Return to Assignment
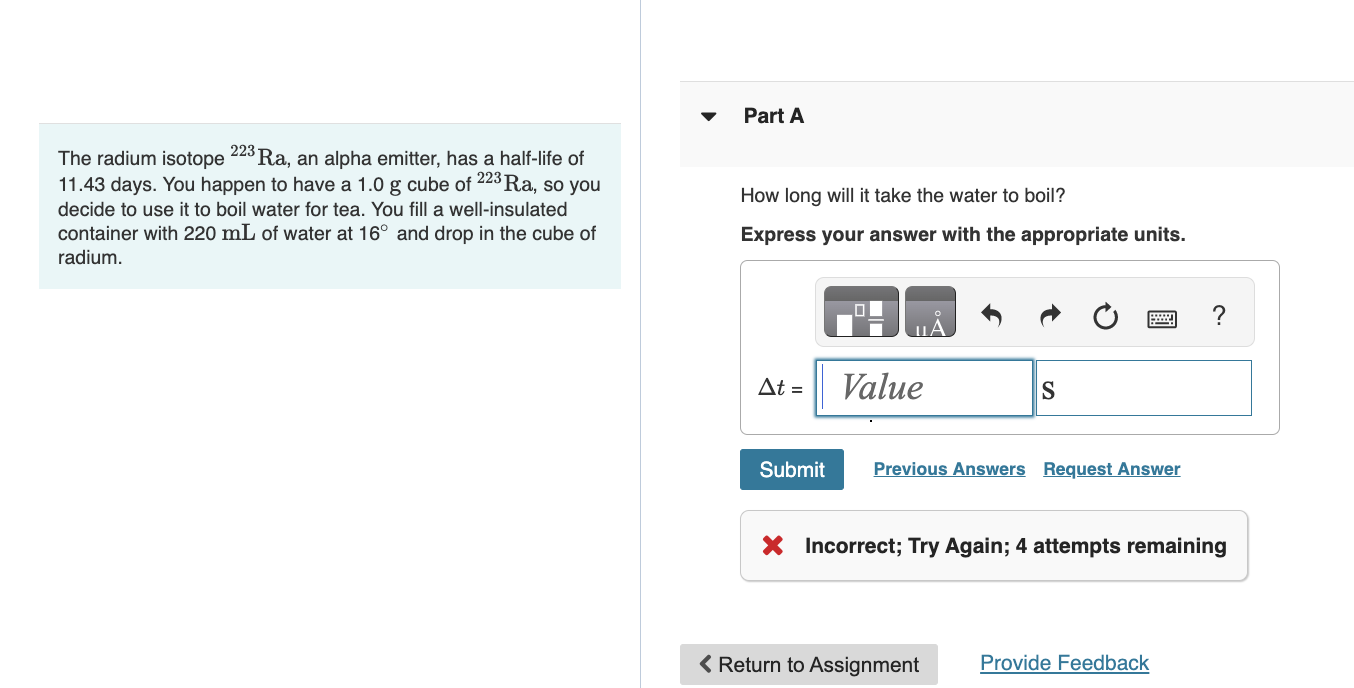The width and height of the screenshot is (1354, 688). [x=808, y=664]
